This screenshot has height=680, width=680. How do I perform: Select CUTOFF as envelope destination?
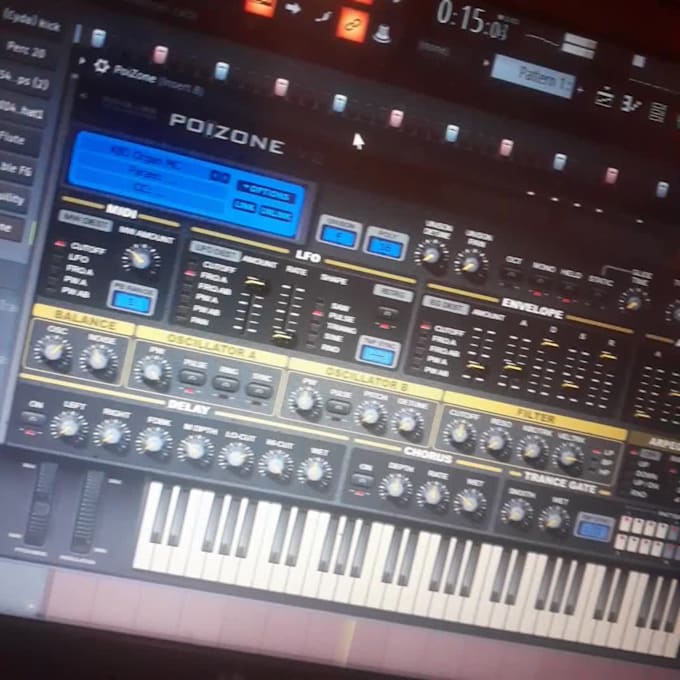tap(449, 332)
